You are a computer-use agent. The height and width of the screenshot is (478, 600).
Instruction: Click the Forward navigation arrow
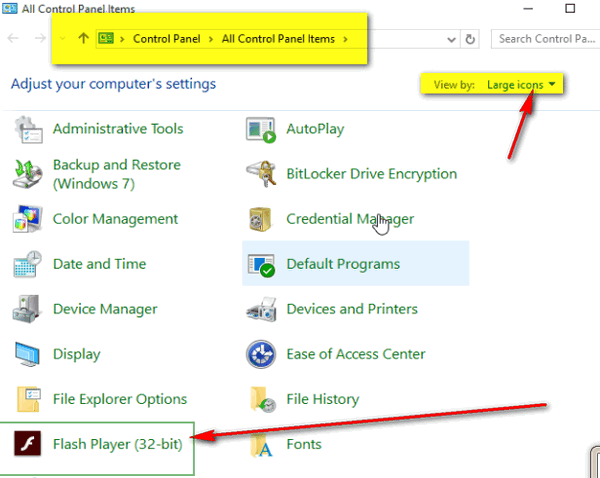pyautogui.click(x=40, y=38)
